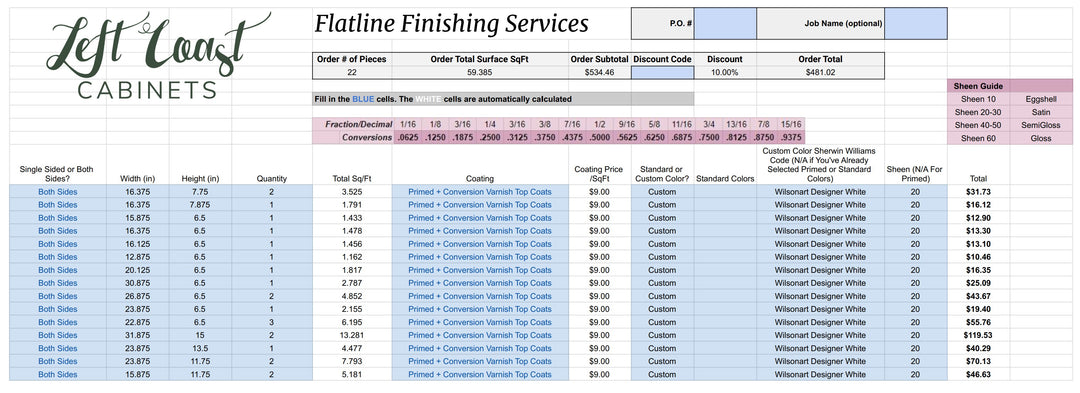Select the Sheen 10 cell

click(x=978, y=99)
